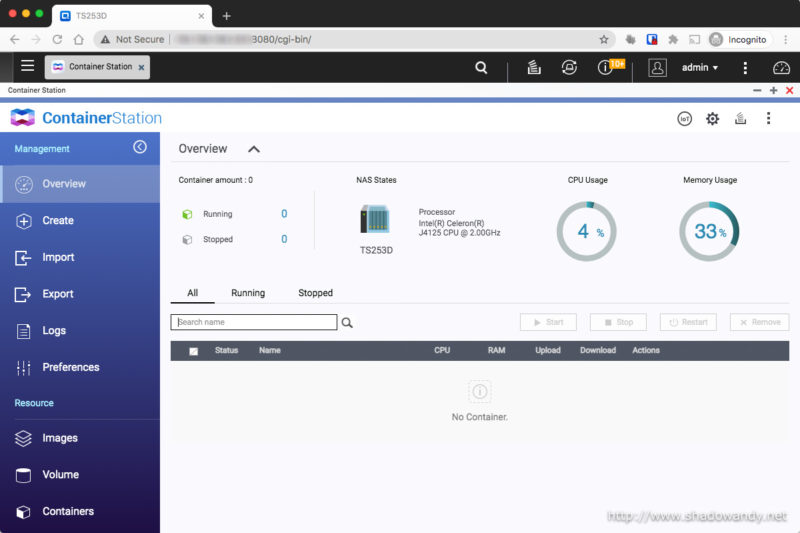Click the QTS search magnifier icon
The image size is (800, 533).
[481, 68]
